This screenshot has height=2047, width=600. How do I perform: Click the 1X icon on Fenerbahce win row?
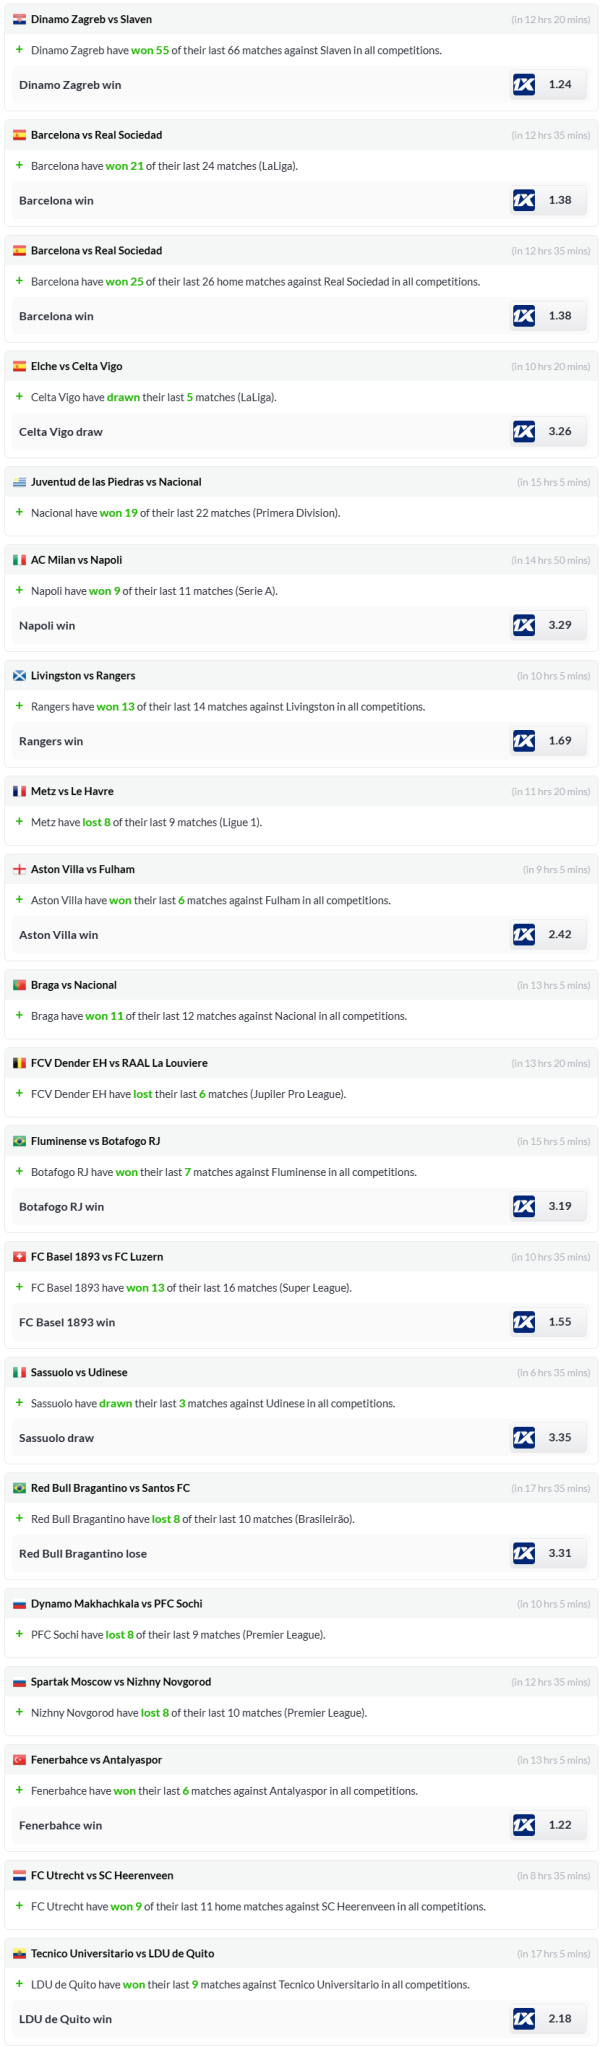[524, 1825]
